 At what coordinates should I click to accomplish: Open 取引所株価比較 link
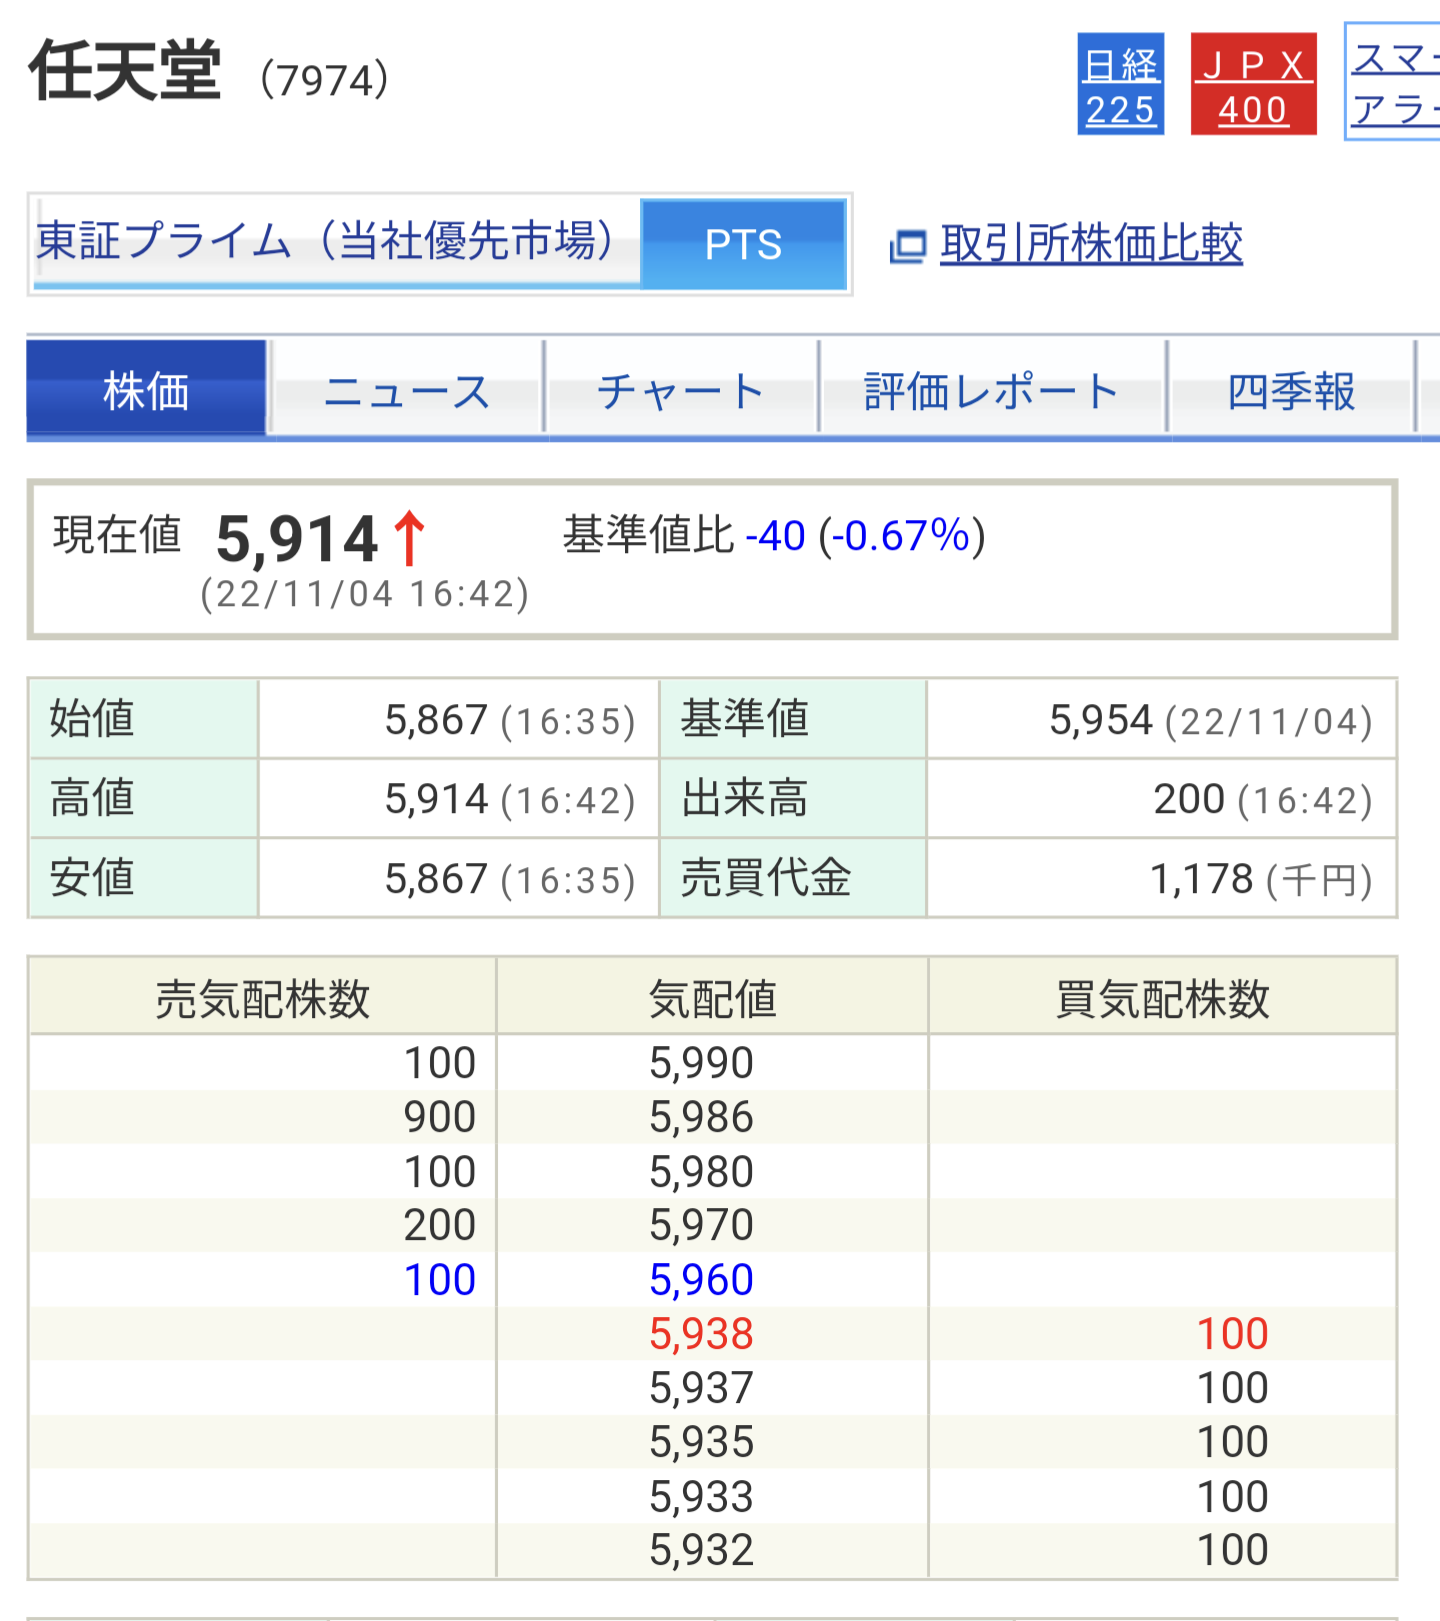pyautogui.click(x=1091, y=244)
